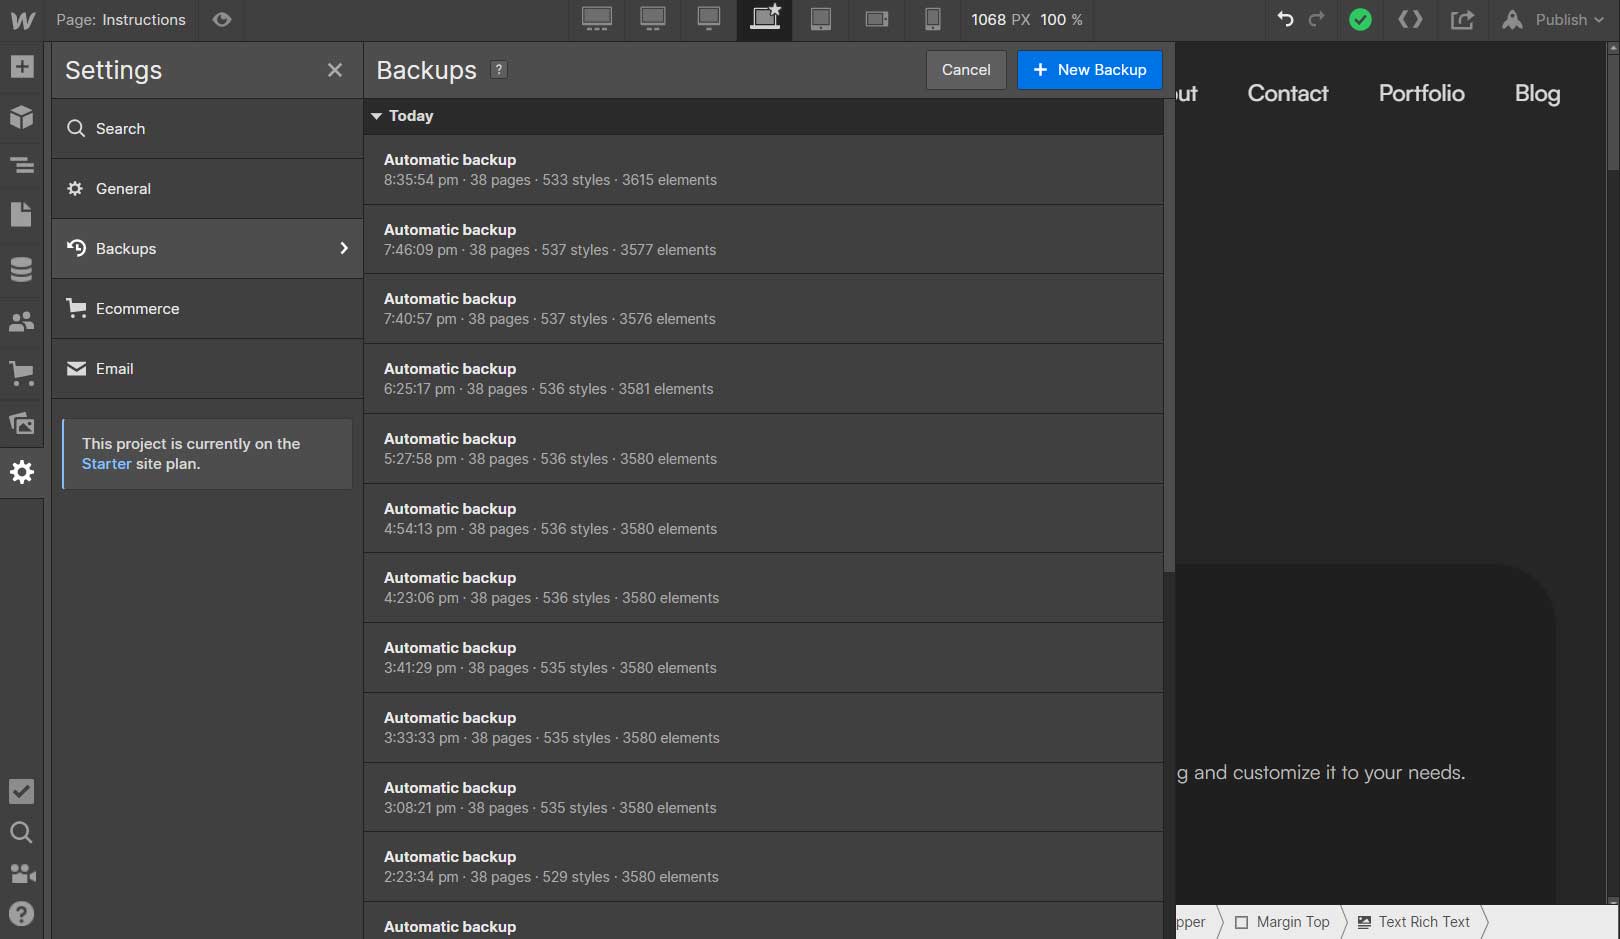Click the share project icon

coord(1462,19)
